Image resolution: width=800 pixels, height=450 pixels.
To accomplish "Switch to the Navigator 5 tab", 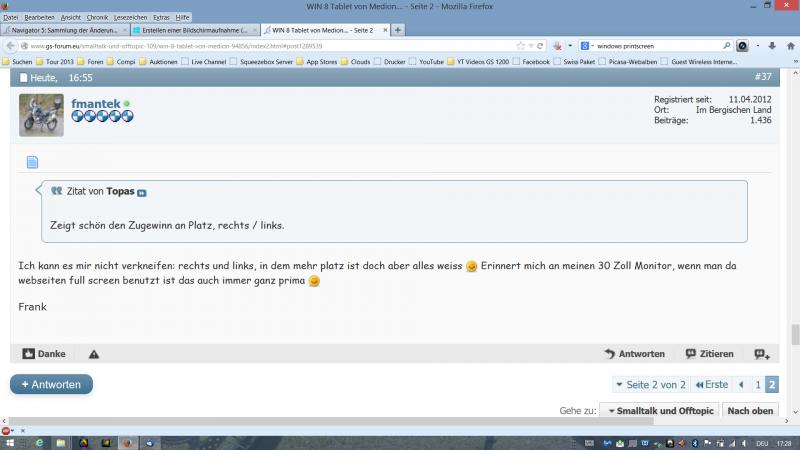I will coord(66,30).
